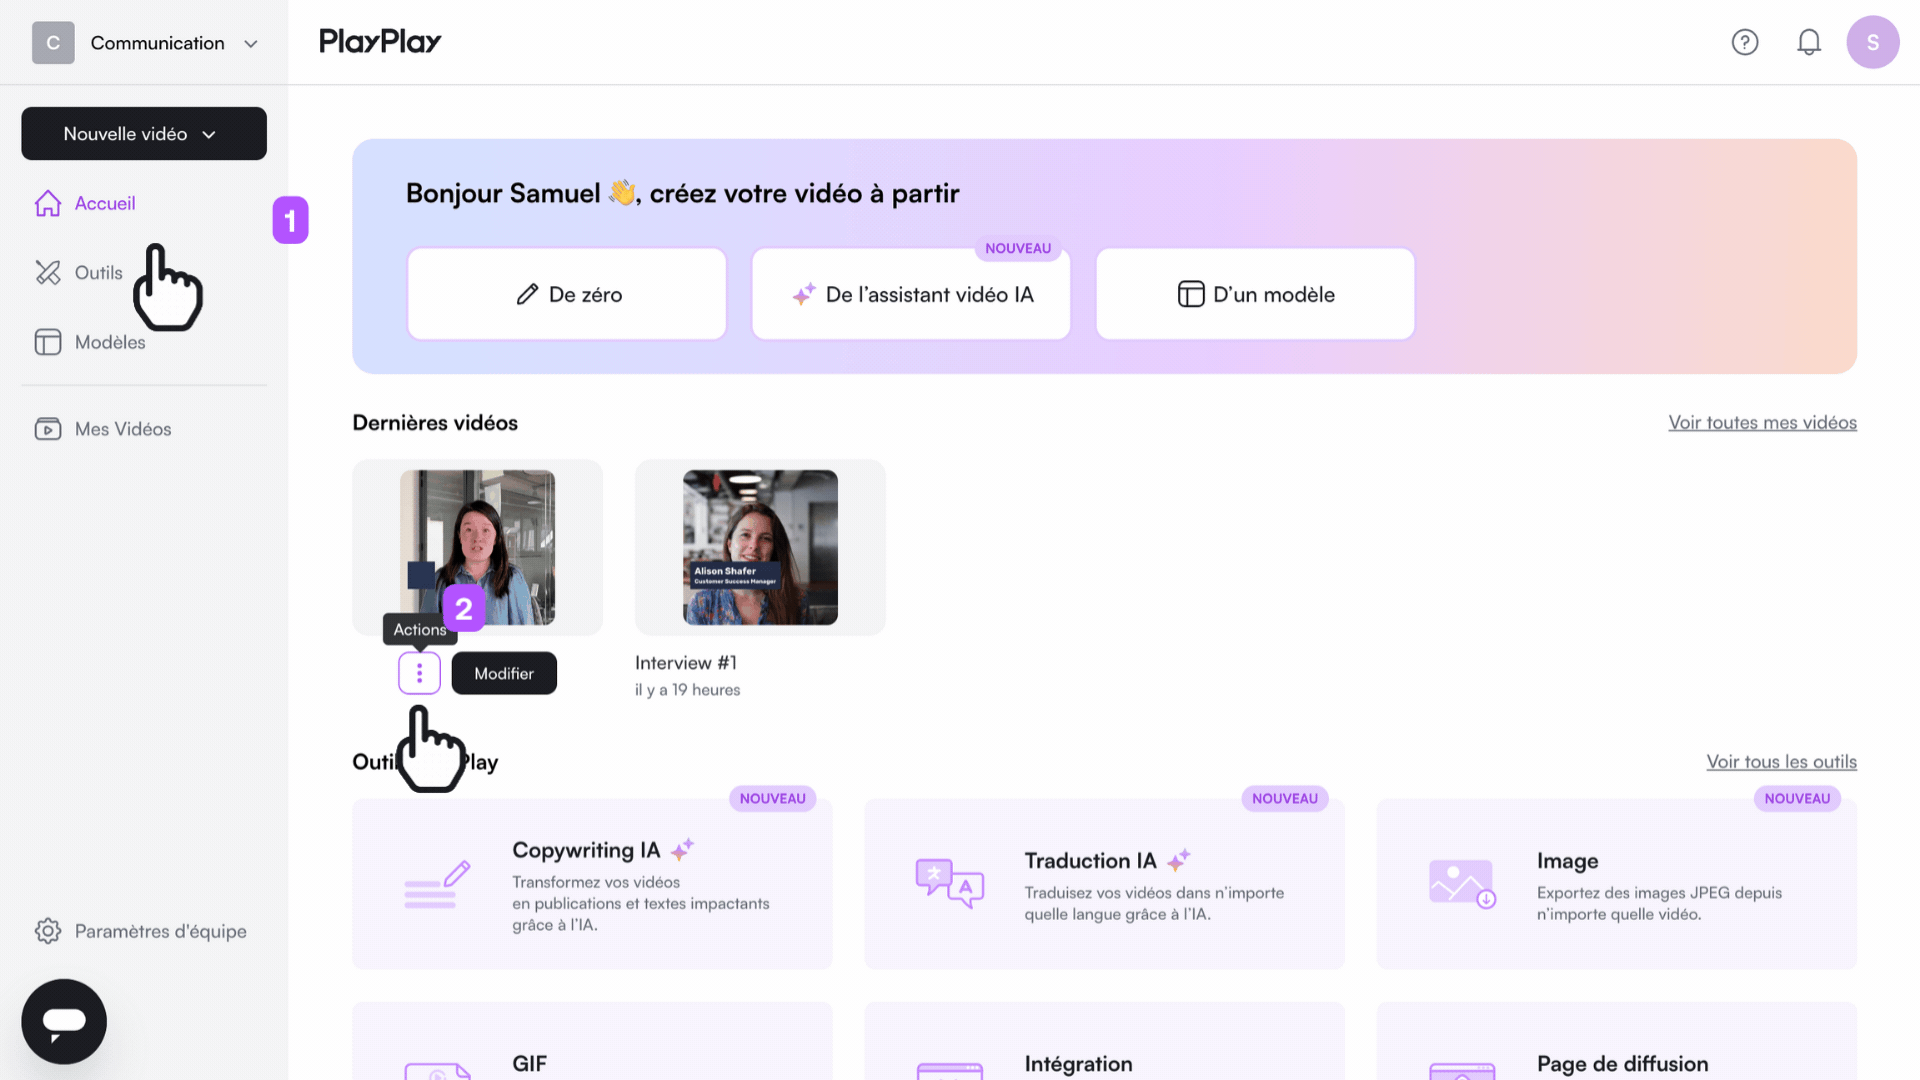Click the Image tool picture icon
Screen dimensions: 1920x1080
[1462, 884]
